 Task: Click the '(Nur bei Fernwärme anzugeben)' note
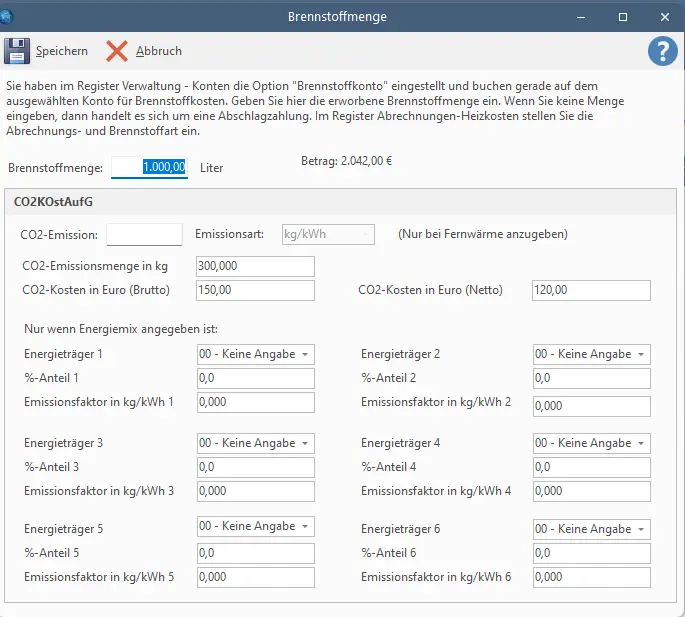pyautogui.click(x=483, y=234)
